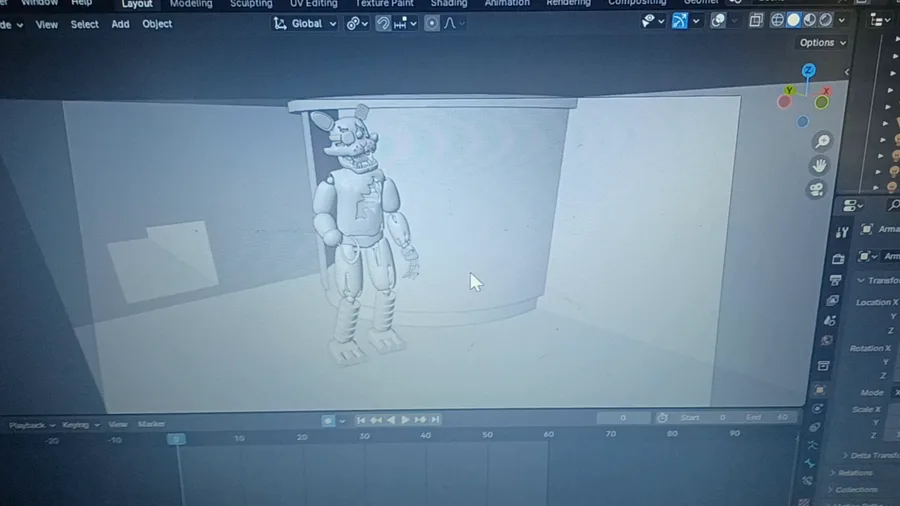Open the viewport View menu
This screenshot has height=506, width=900.
click(46, 25)
